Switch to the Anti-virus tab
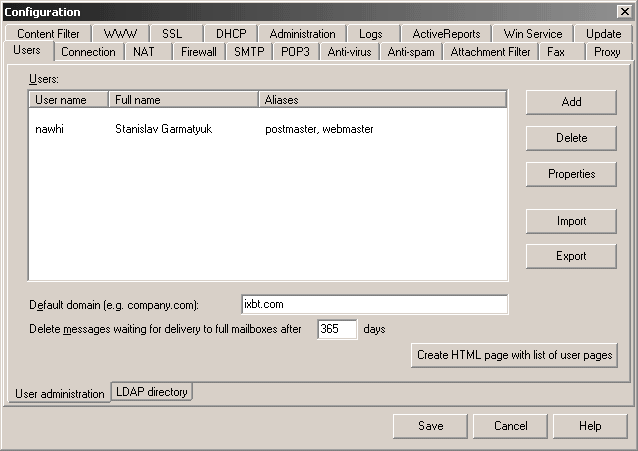 click(x=349, y=52)
